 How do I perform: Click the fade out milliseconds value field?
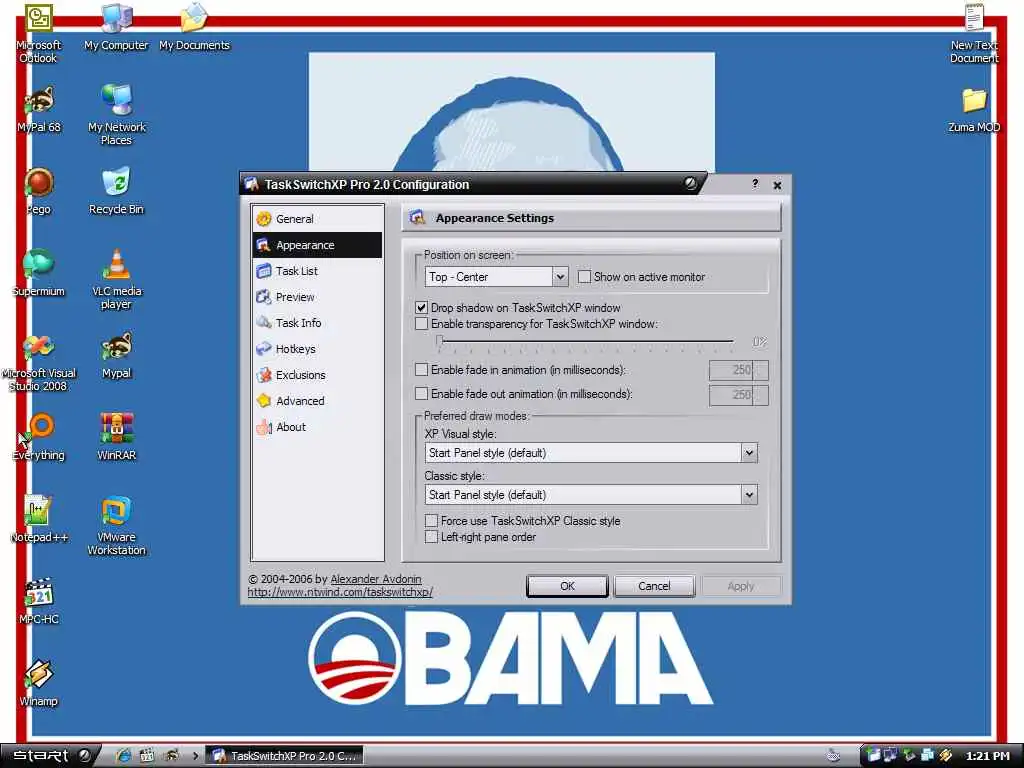coord(731,394)
